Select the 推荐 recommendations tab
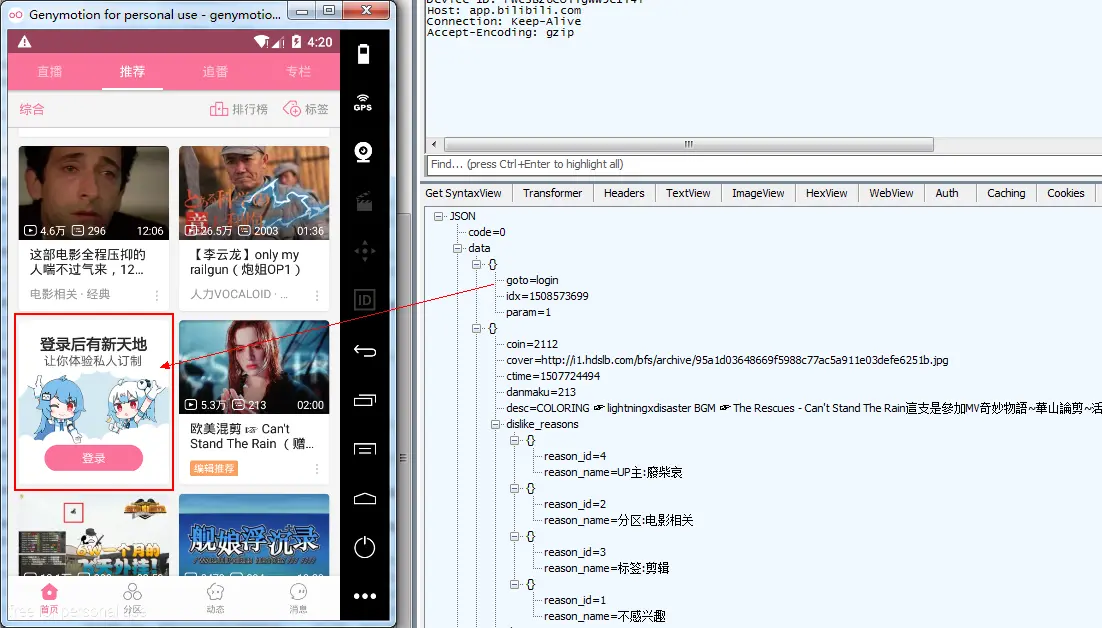The height and width of the screenshot is (628, 1102). pyautogui.click(x=132, y=71)
